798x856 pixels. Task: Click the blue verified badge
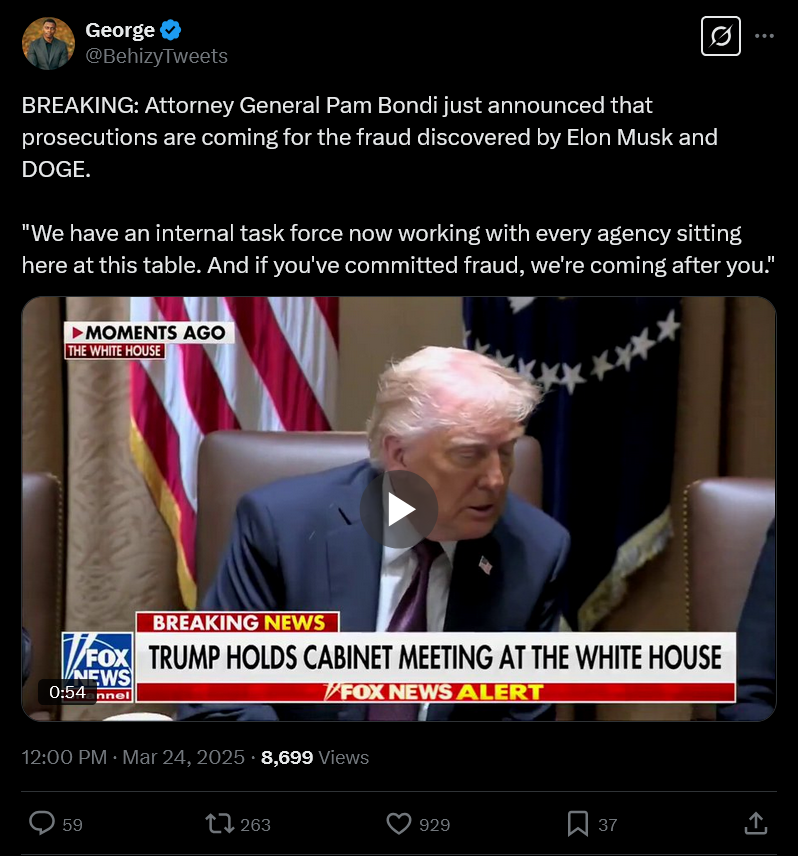click(x=171, y=29)
